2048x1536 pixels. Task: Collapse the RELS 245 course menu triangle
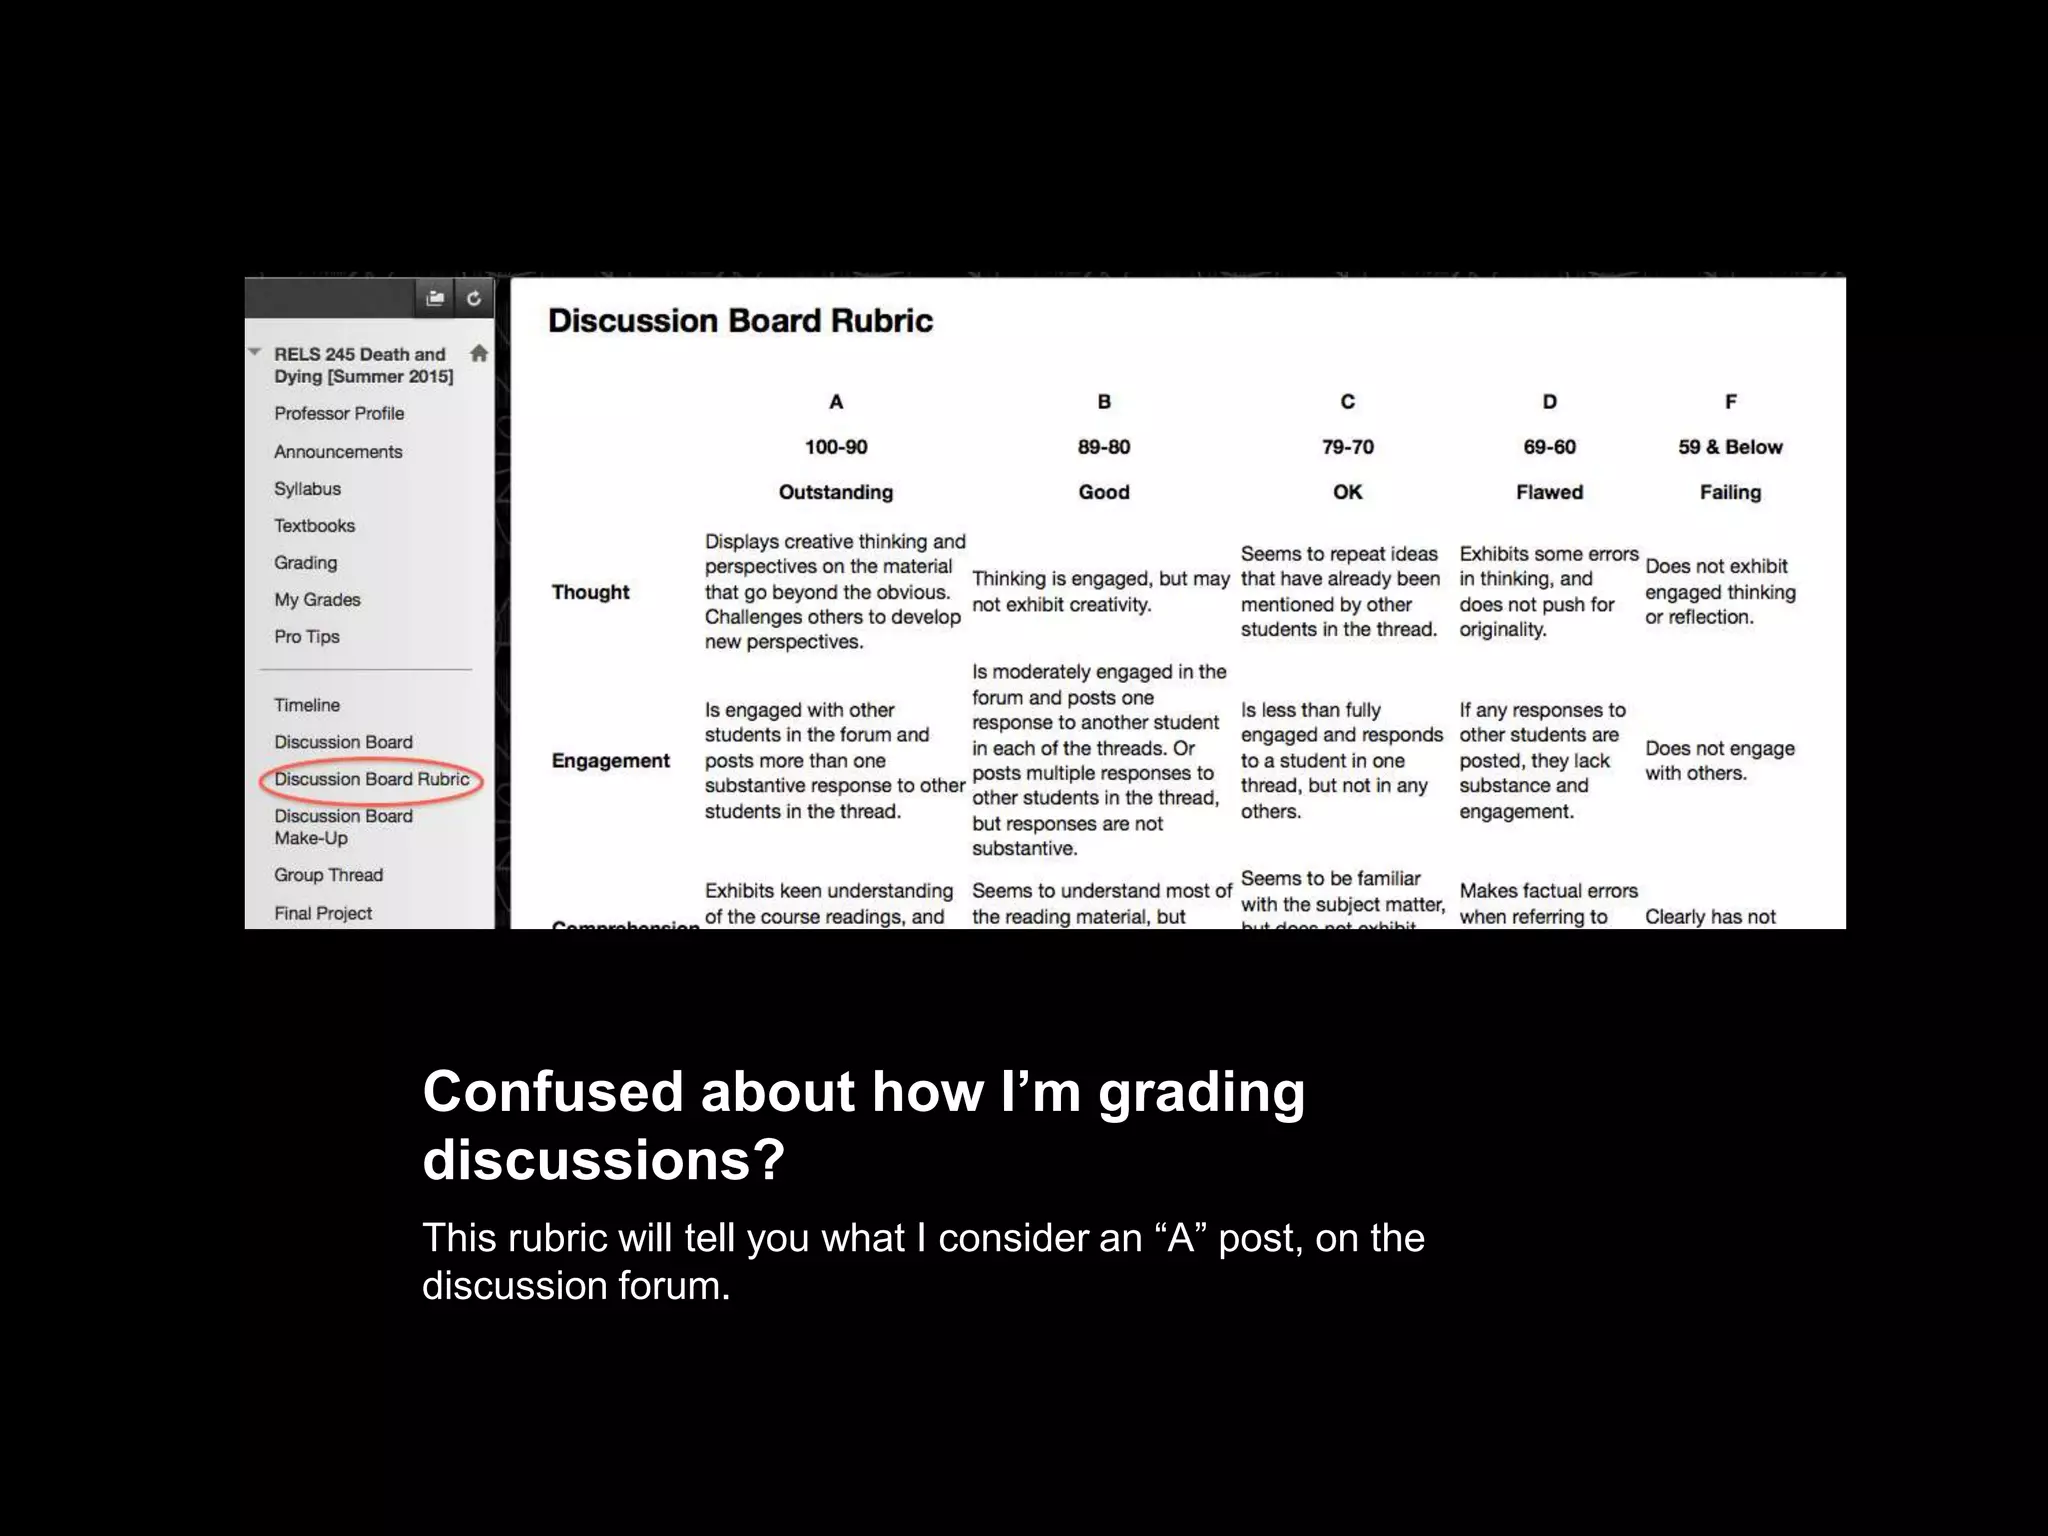[x=255, y=352]
